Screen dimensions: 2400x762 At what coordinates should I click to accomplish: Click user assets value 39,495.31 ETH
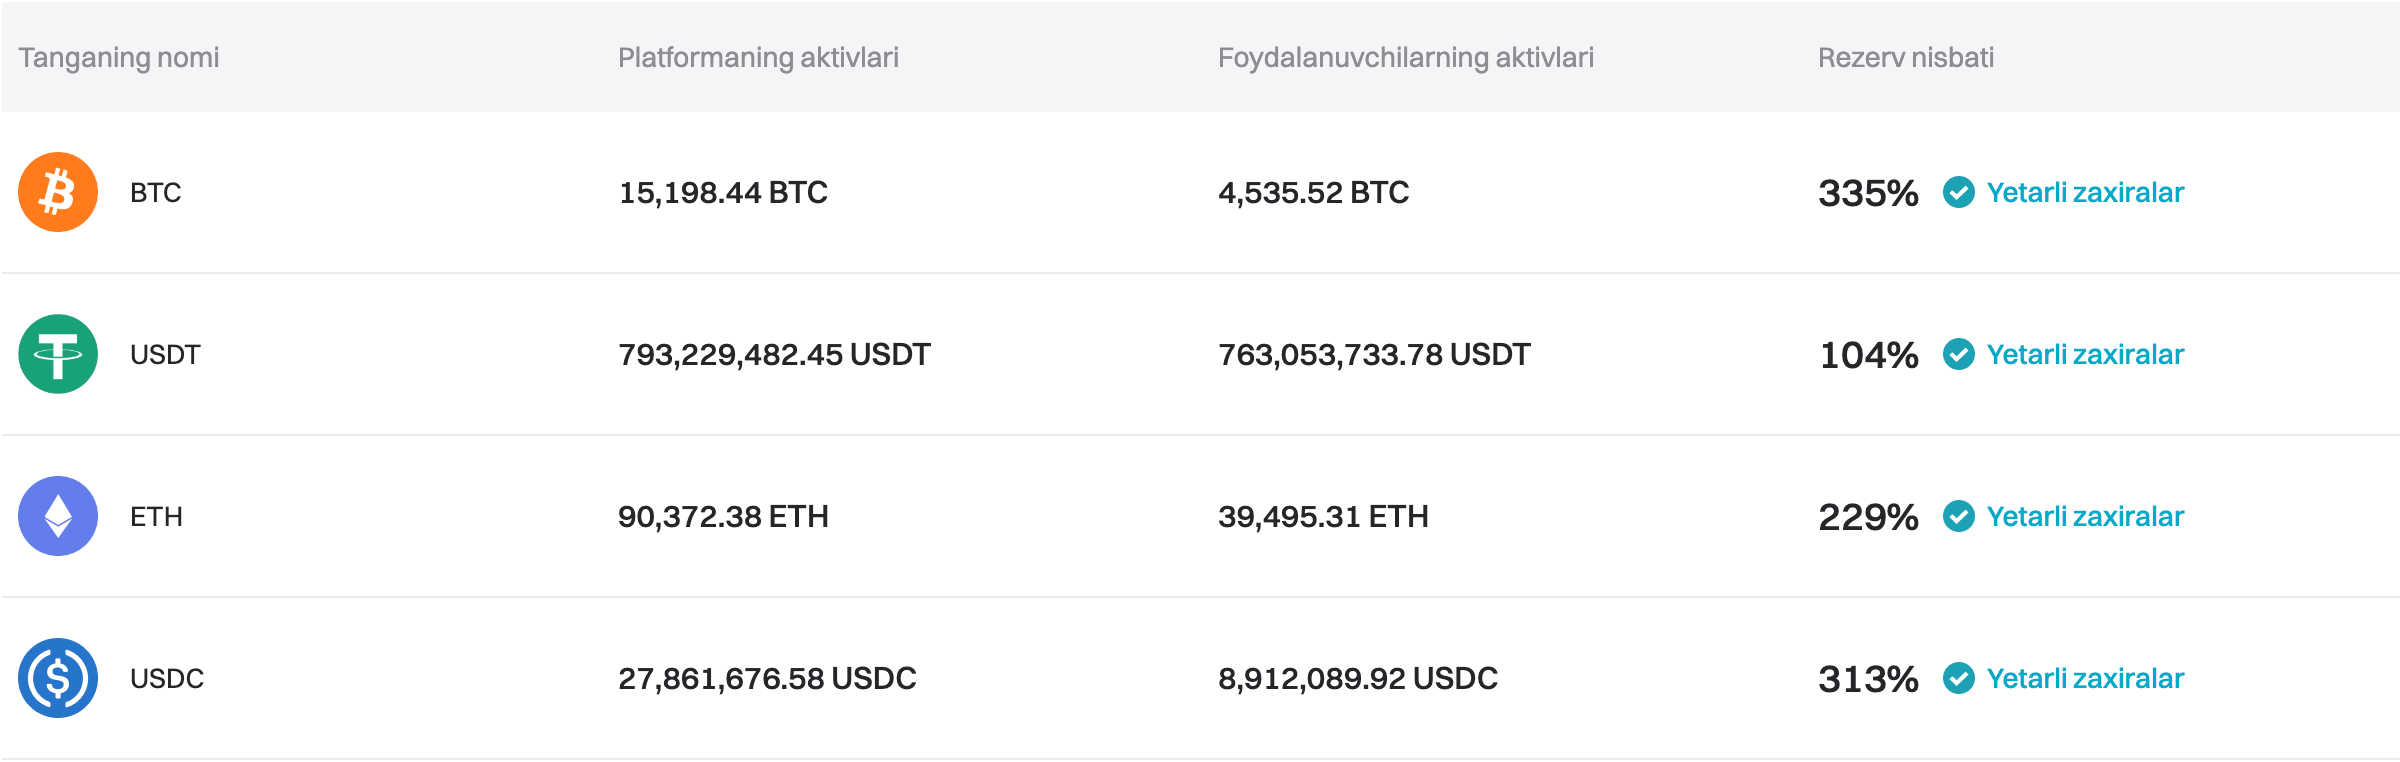click(1323, 516)
